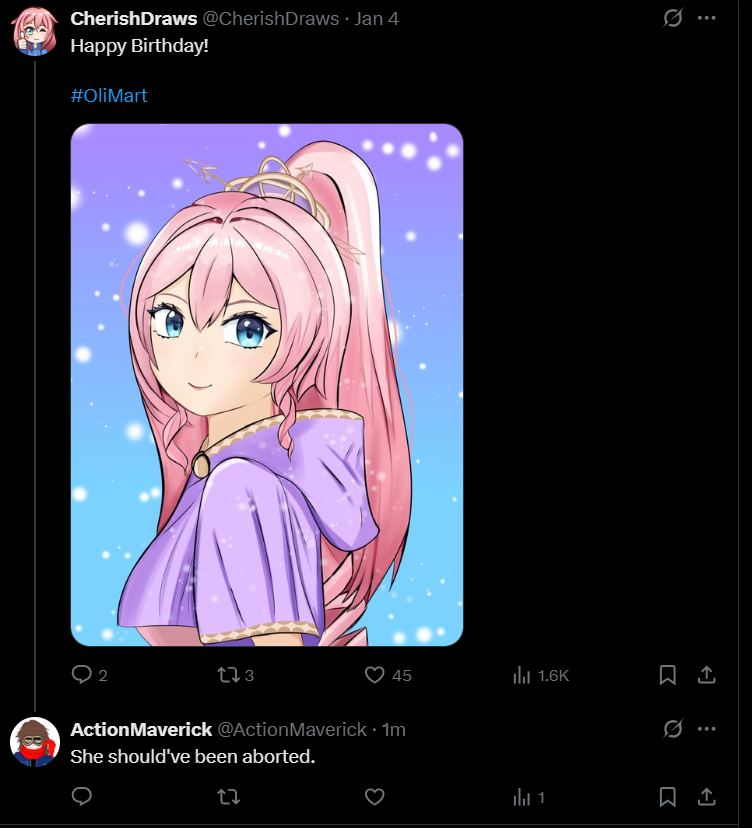
Task: Open the #OliMart hashtag
Action: click(109, 96)
